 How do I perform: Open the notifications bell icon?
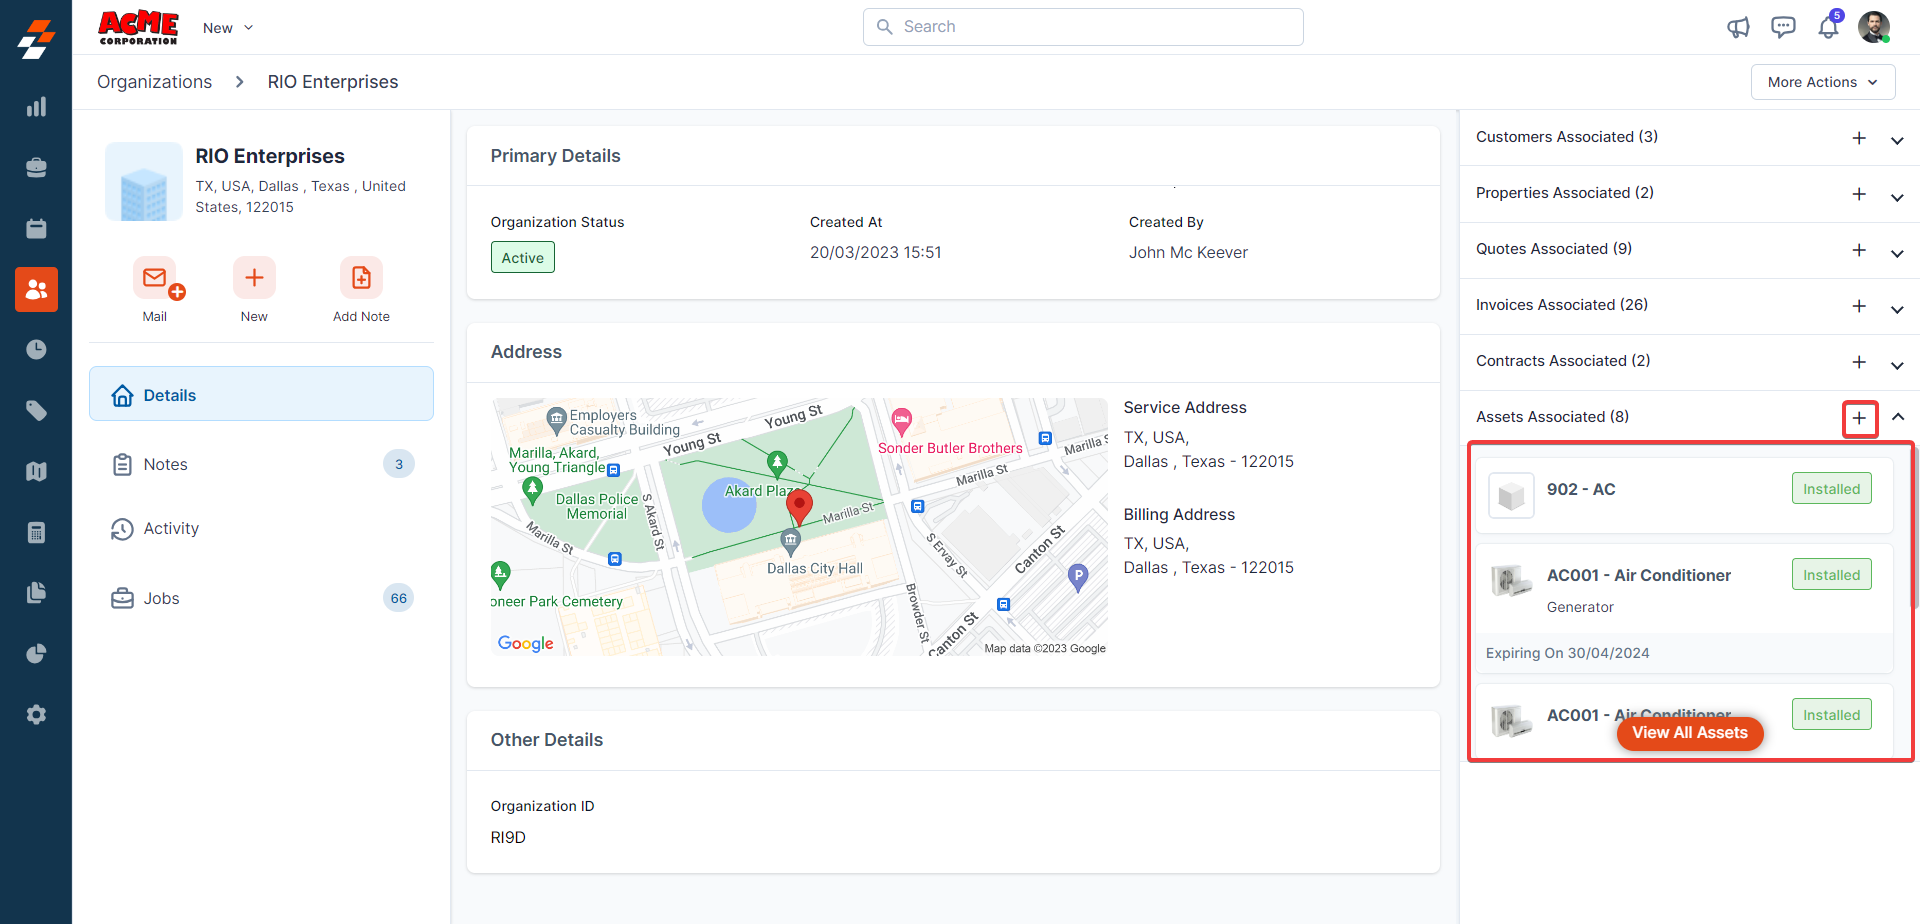point(1828,27)
